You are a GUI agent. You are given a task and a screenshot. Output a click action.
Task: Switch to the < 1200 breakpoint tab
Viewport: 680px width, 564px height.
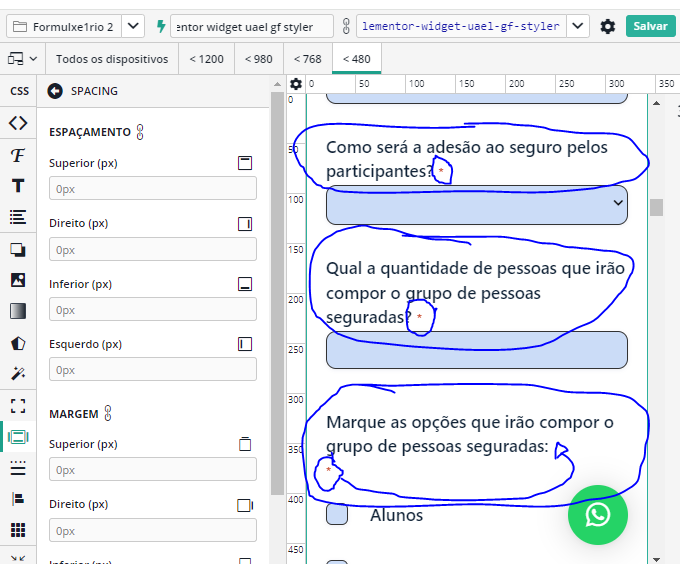pyautogui.click(x=206, y=59)
